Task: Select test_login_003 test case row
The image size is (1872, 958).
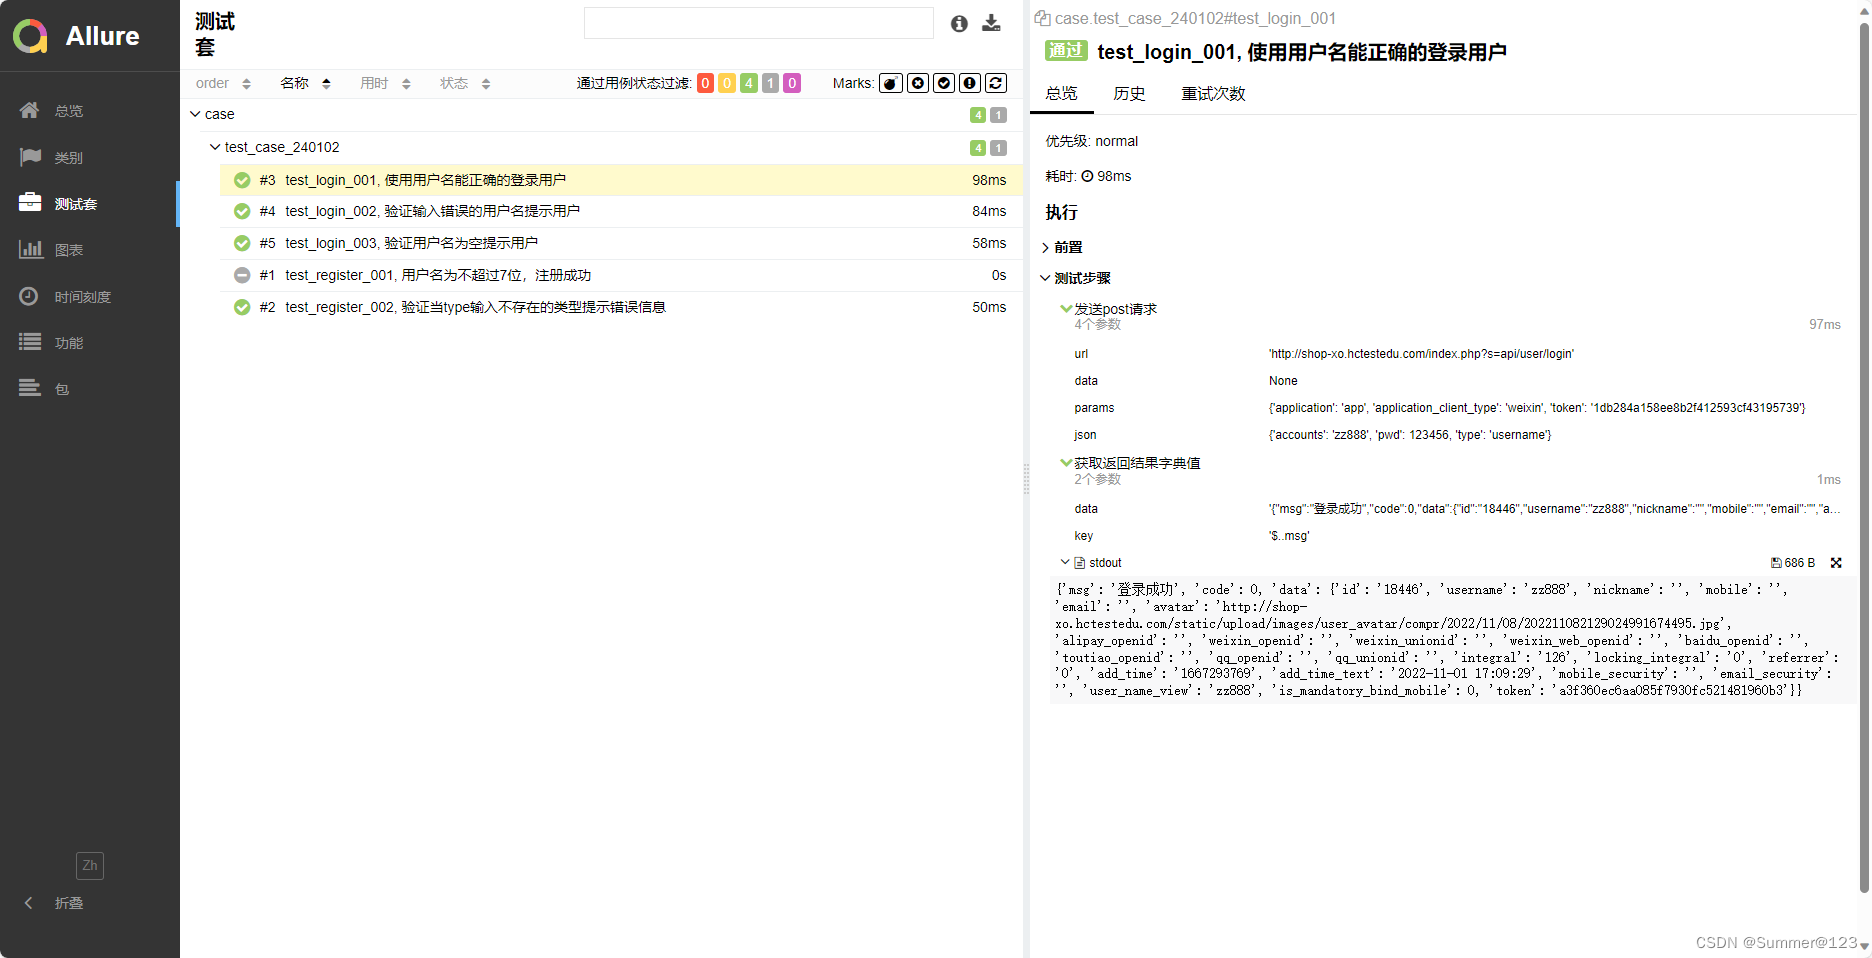Action: pyautogui.click(x=620, y=243)
